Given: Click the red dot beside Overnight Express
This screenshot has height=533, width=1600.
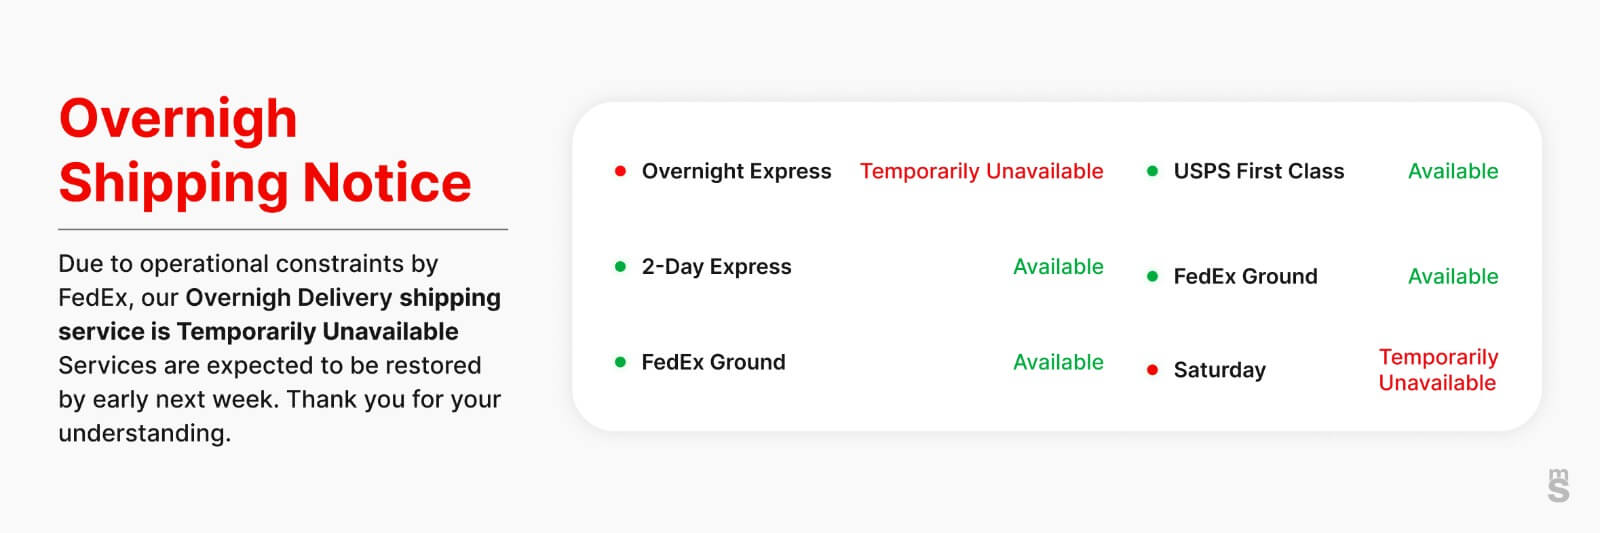Looking at the screenshot, I should coord(620,171).
